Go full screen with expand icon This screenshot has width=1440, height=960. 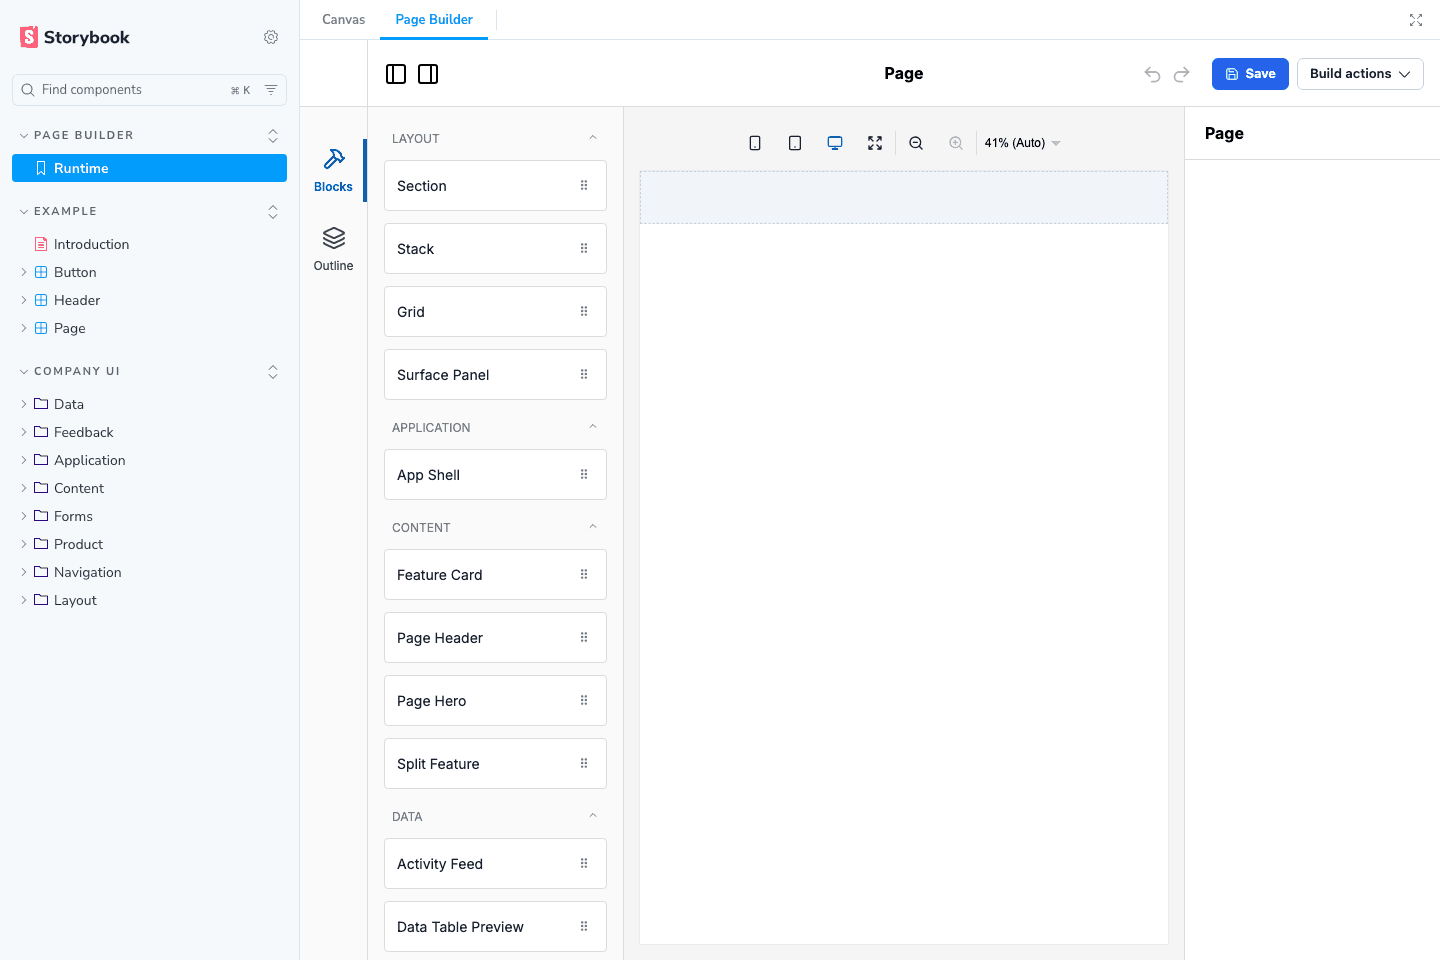[1416, 20]
